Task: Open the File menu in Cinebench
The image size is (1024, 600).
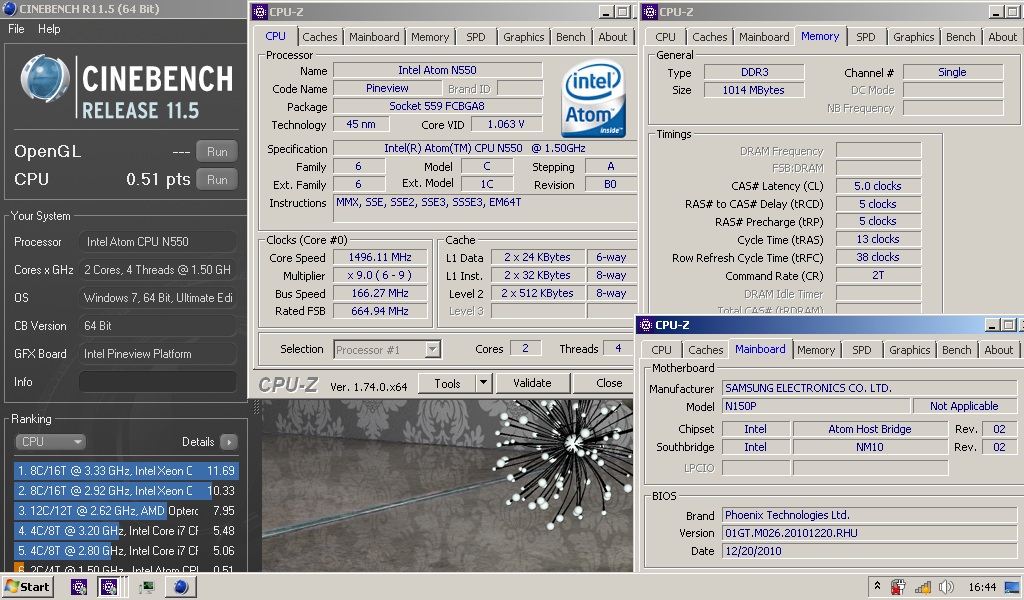Action: pyautogui.click(x=16, y=29)
